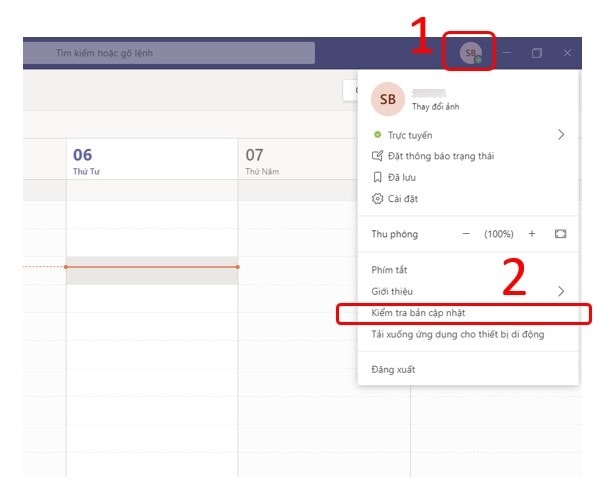The width and height of the screenshot is (607, 504).
Task: Open the SB profile avatar in title bar
Action: coord(471,53)
